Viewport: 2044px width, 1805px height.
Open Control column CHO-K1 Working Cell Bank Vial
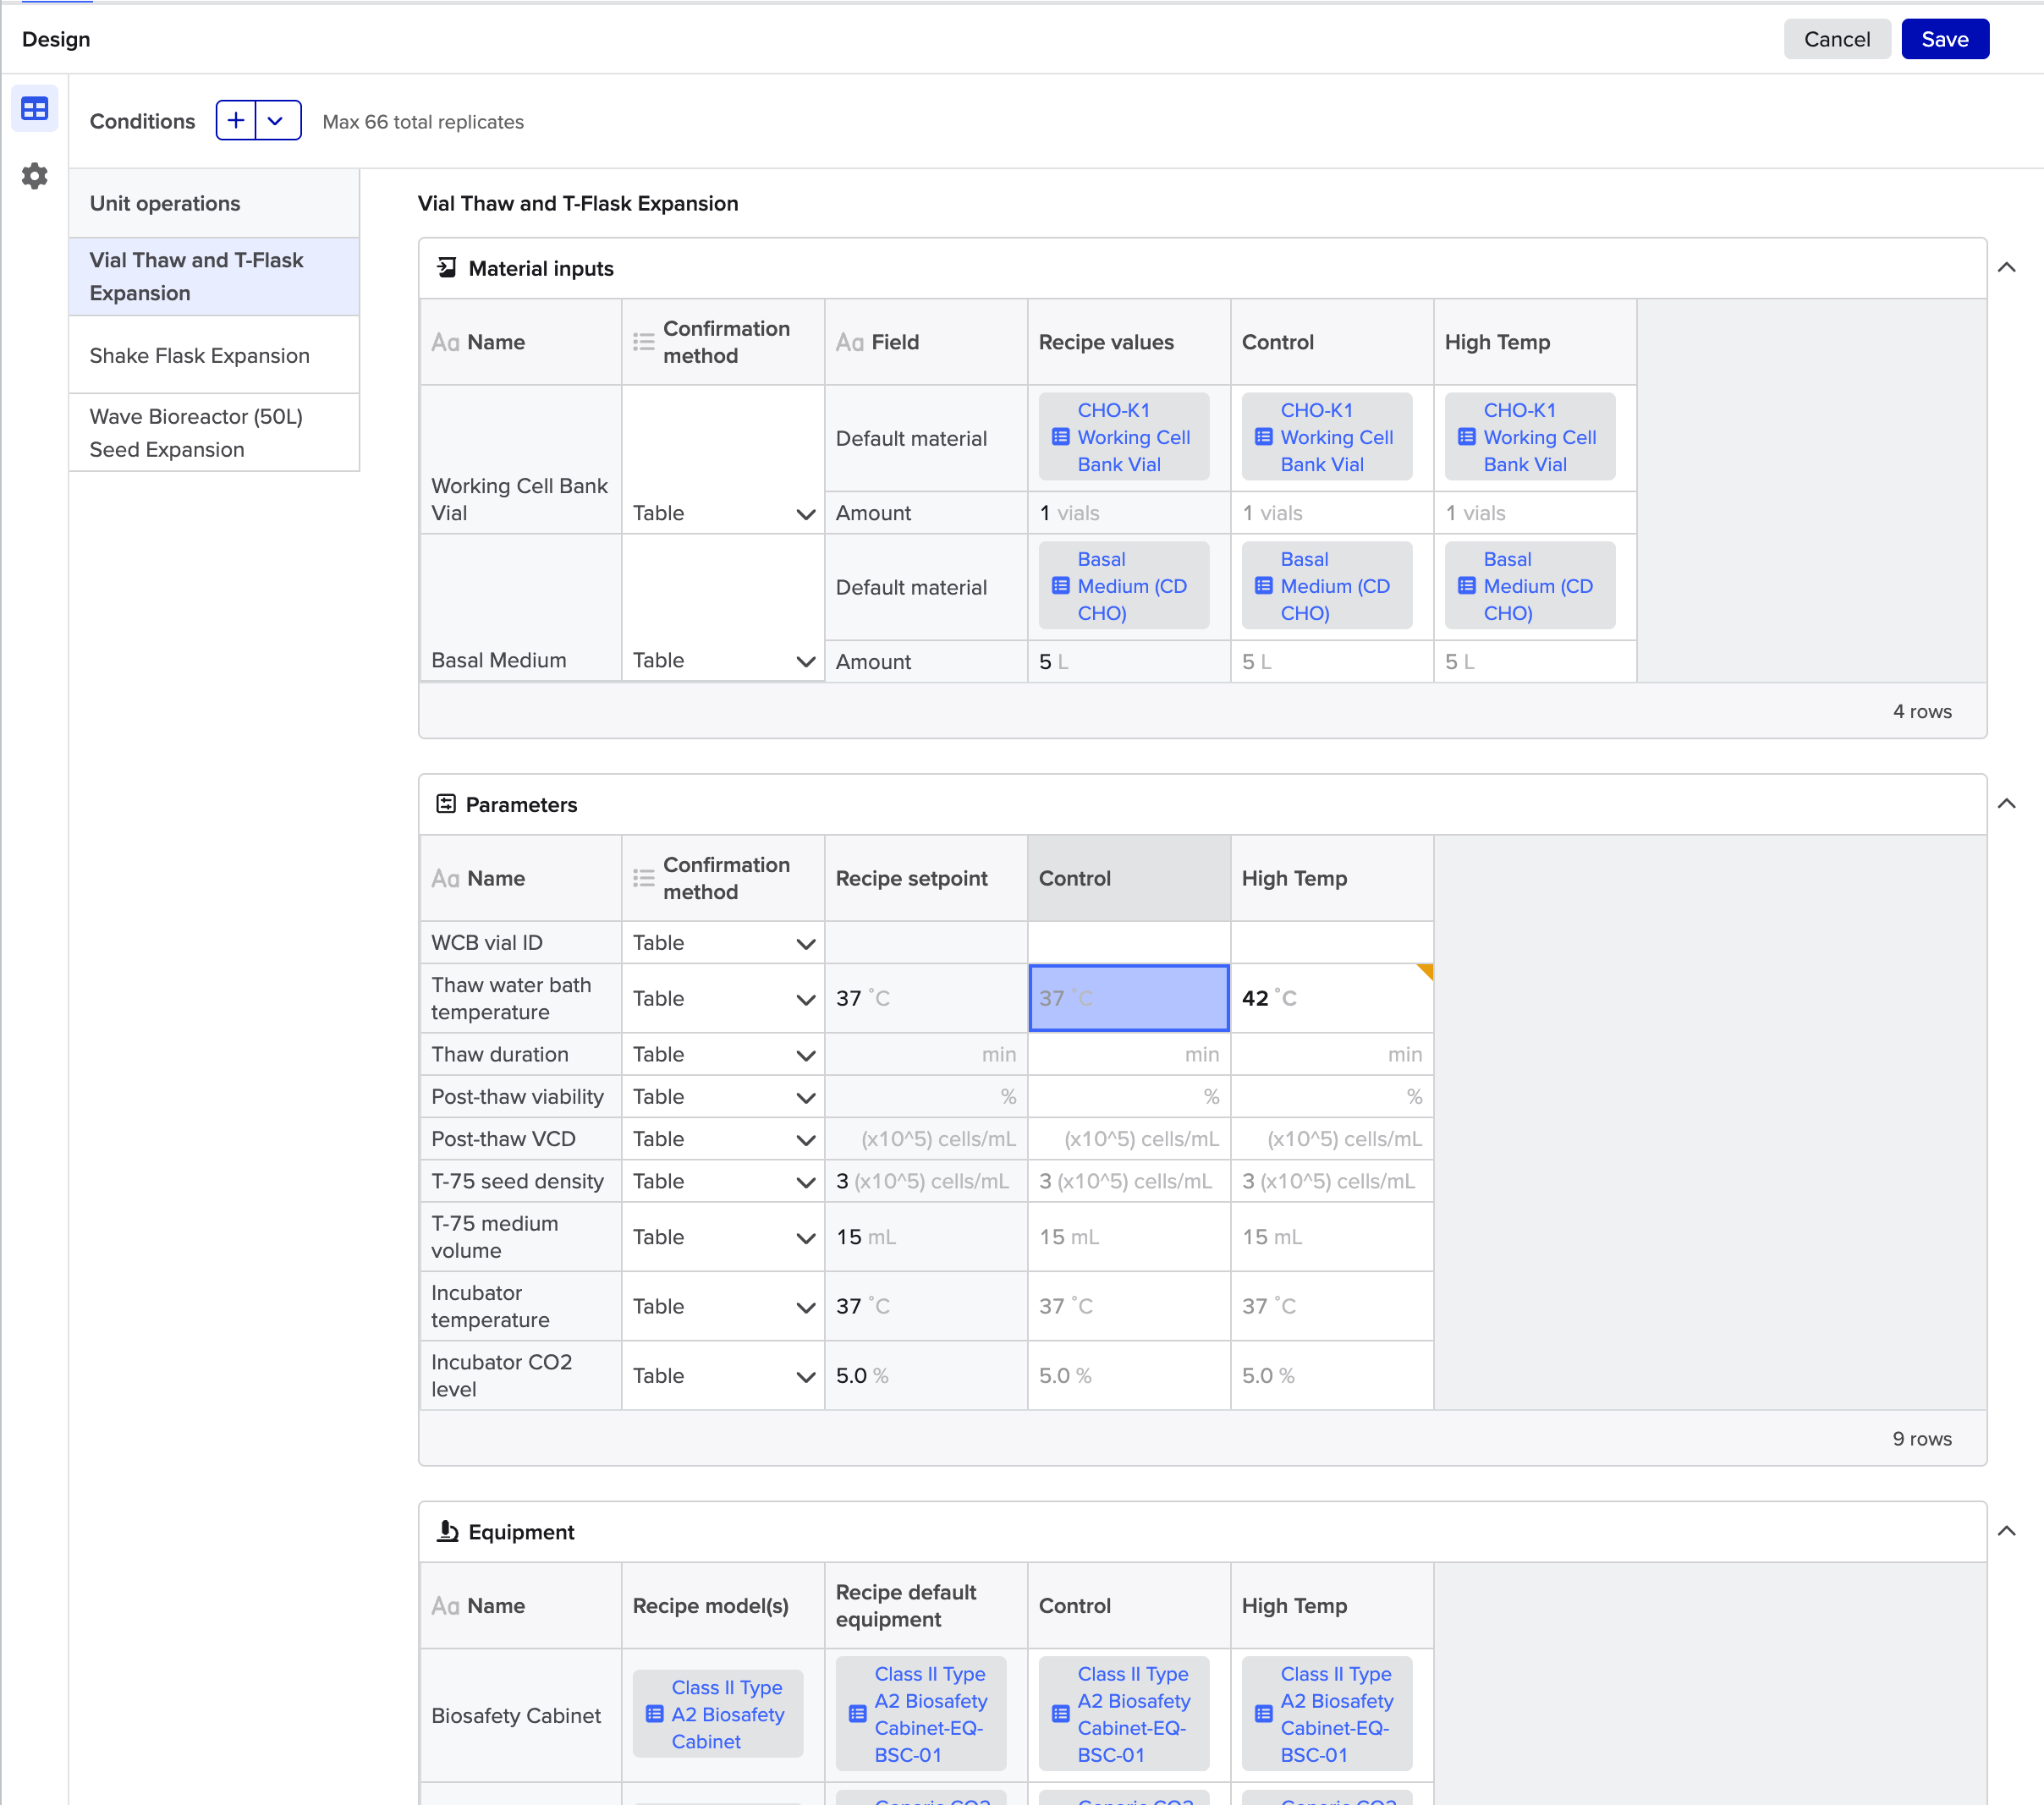1326,437
